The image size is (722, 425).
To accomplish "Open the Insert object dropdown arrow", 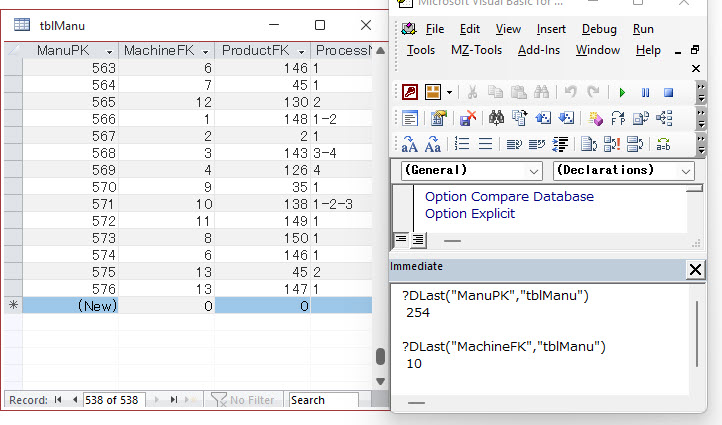I will (x=449, y=93).
